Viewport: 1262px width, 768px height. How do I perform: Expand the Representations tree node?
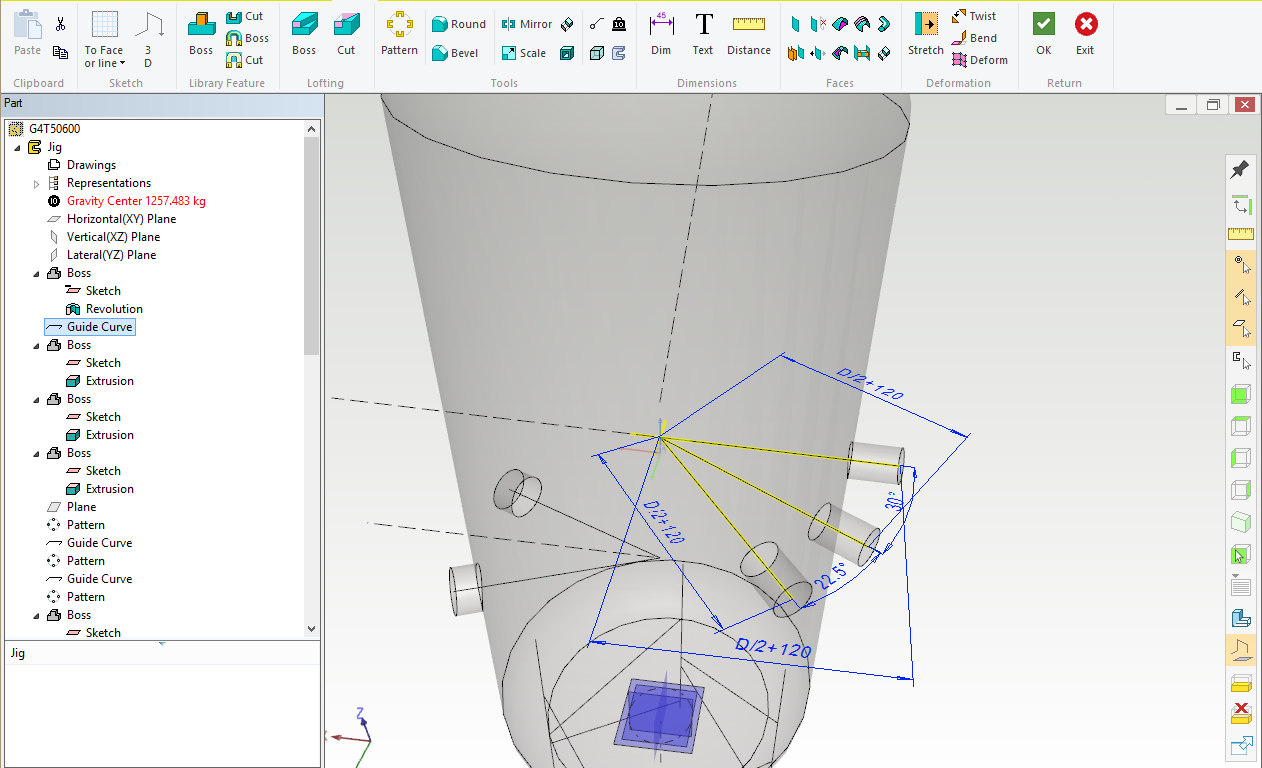coord(37,184)
